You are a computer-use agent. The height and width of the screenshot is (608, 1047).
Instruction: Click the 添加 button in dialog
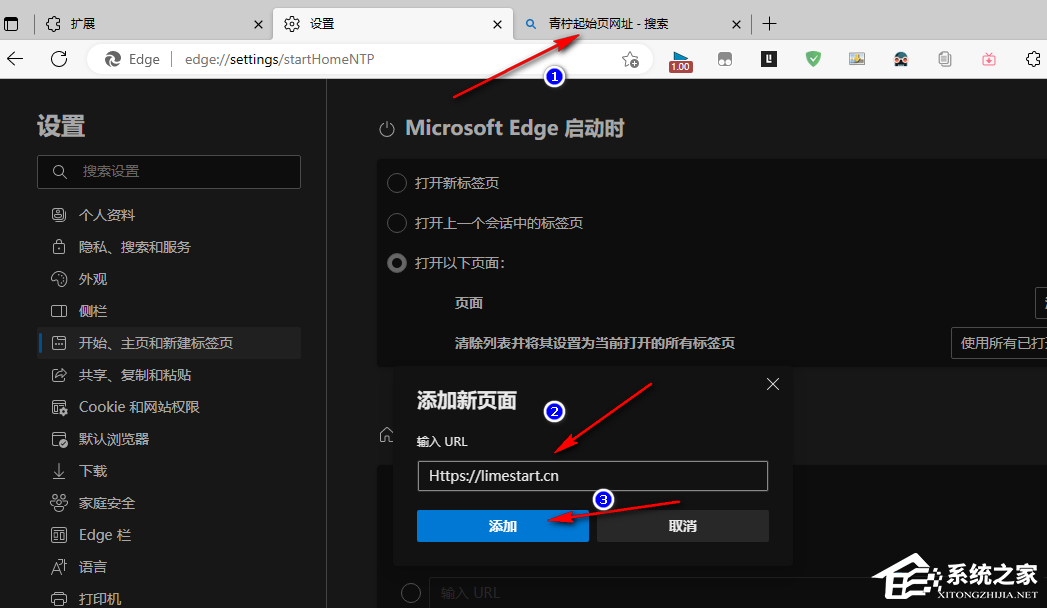tap(503, 526)
